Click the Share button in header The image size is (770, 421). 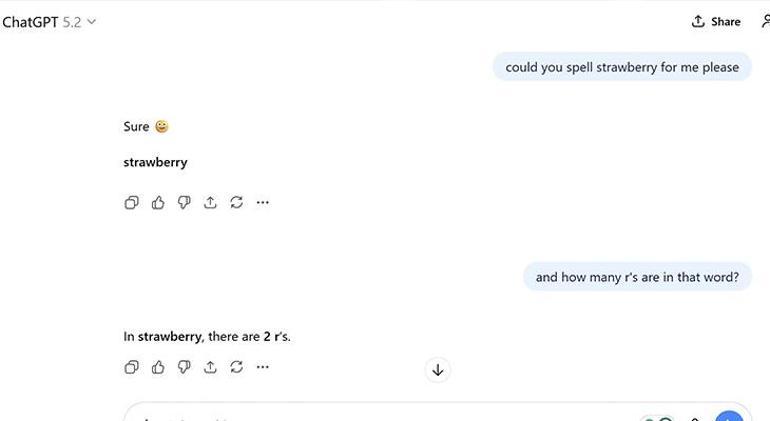[x=716, y=21]
